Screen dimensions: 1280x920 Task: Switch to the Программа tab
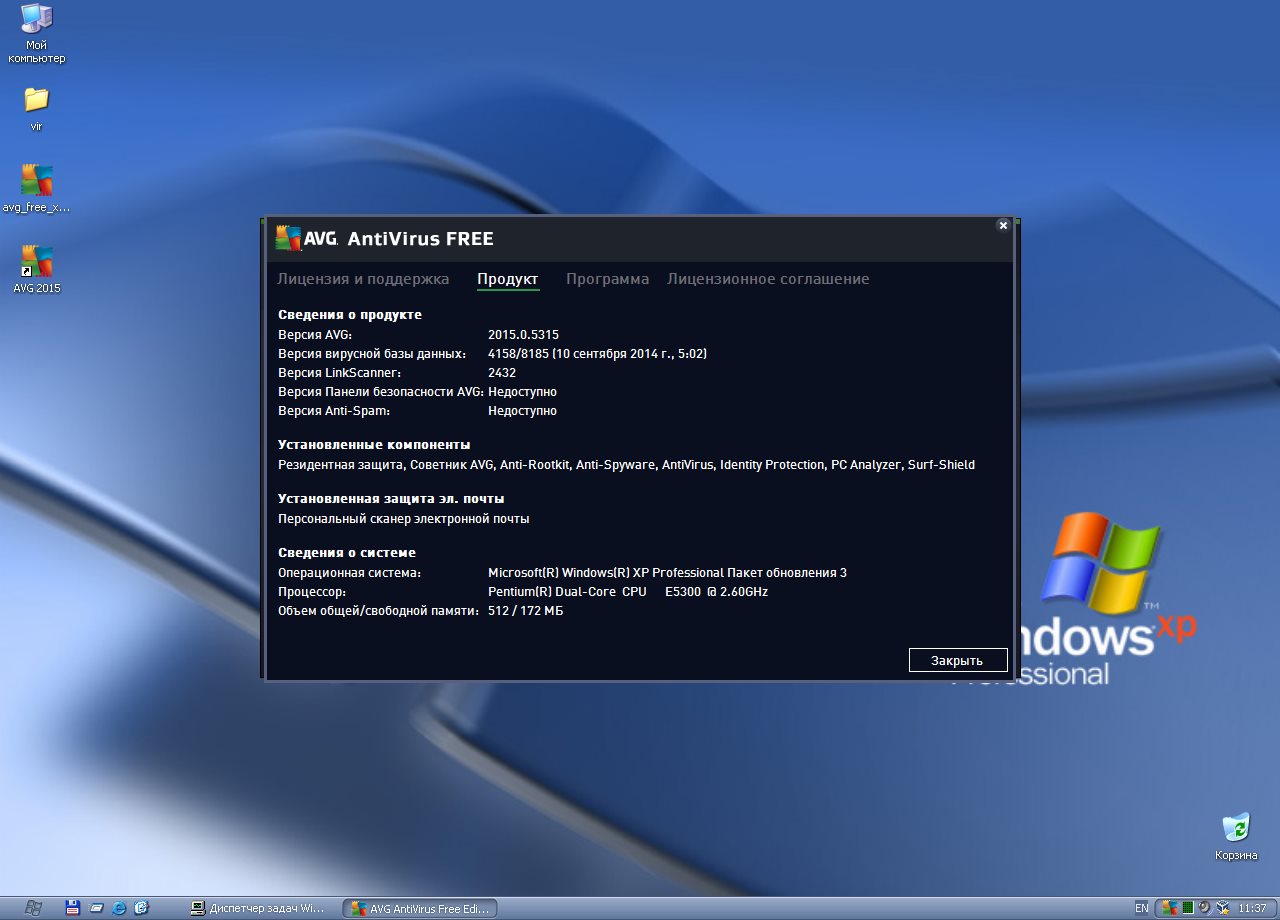click(607, 279)
